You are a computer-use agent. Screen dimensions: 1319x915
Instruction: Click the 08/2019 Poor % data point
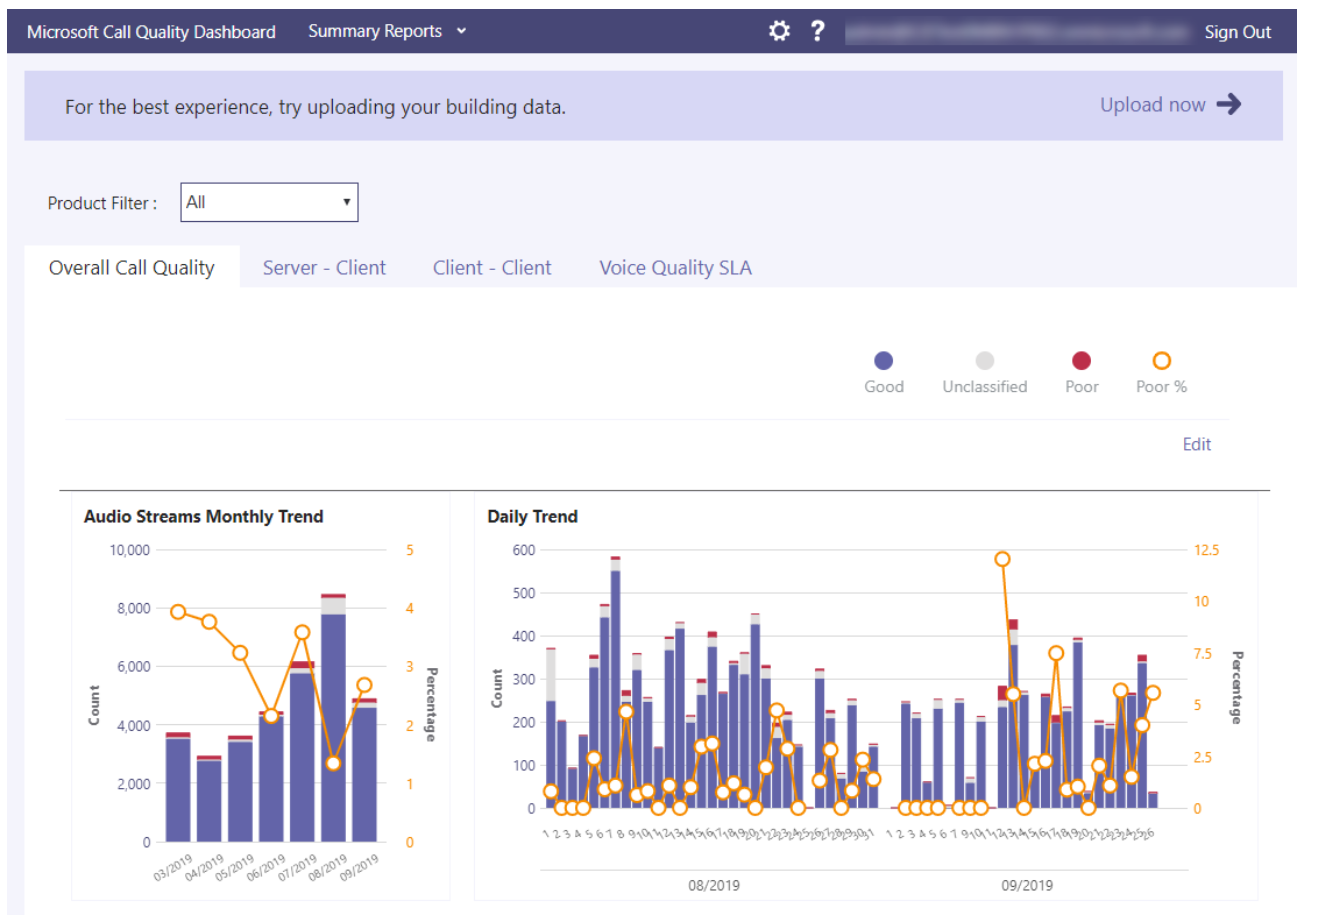click(333, 763)
